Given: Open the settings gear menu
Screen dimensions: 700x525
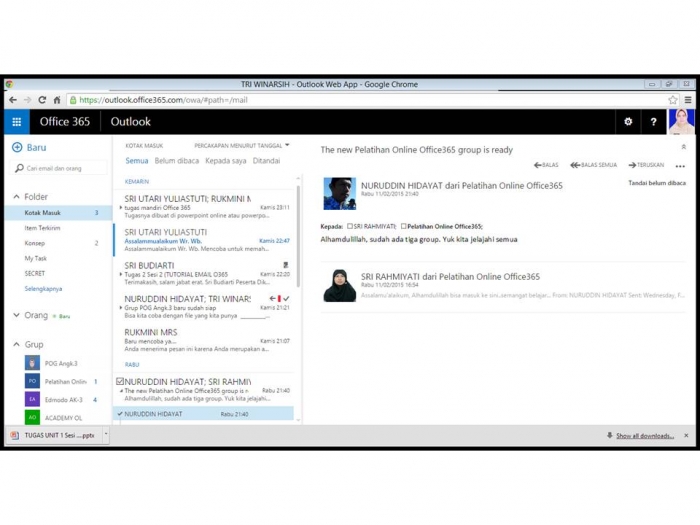Looking at the screenshot, I should tap(628, 121).
